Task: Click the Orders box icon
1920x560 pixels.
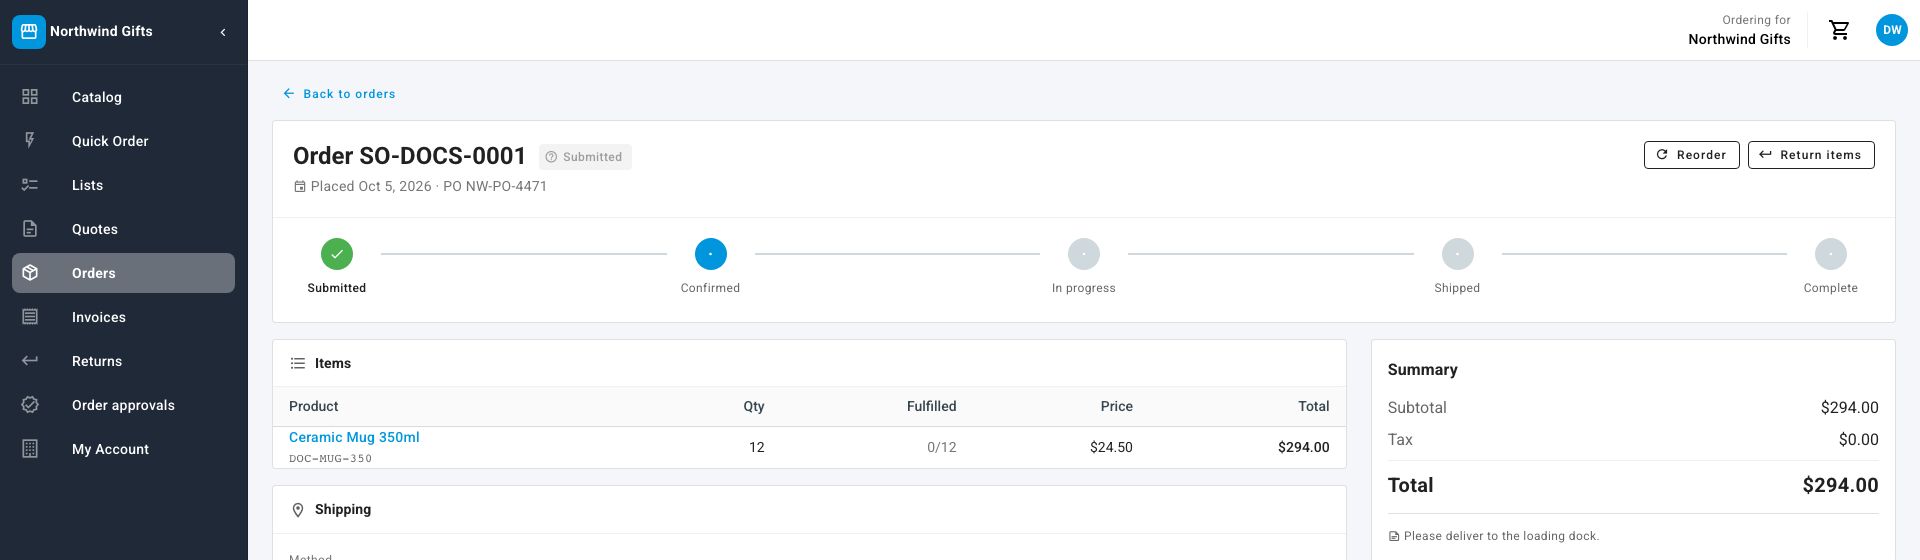Action: (x=30, y=273)
